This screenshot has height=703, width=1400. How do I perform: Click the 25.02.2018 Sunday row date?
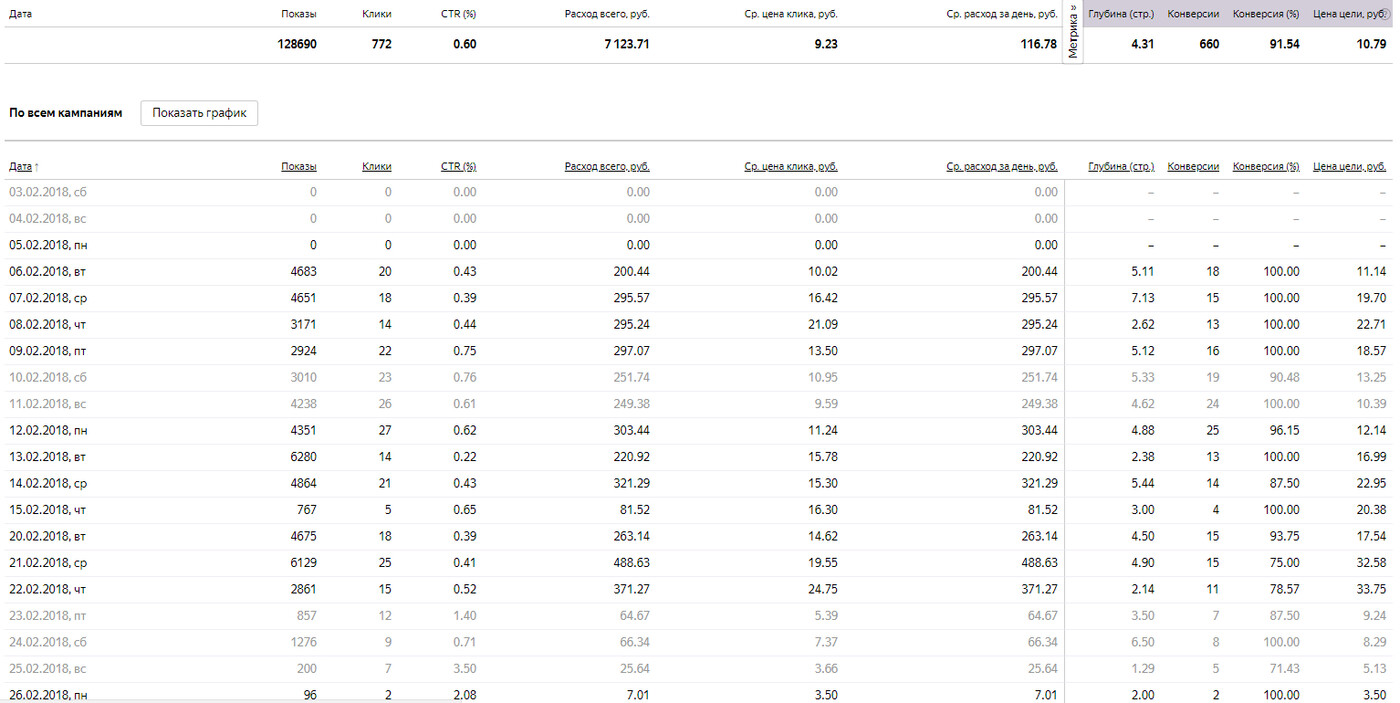[x=46, y=669]
